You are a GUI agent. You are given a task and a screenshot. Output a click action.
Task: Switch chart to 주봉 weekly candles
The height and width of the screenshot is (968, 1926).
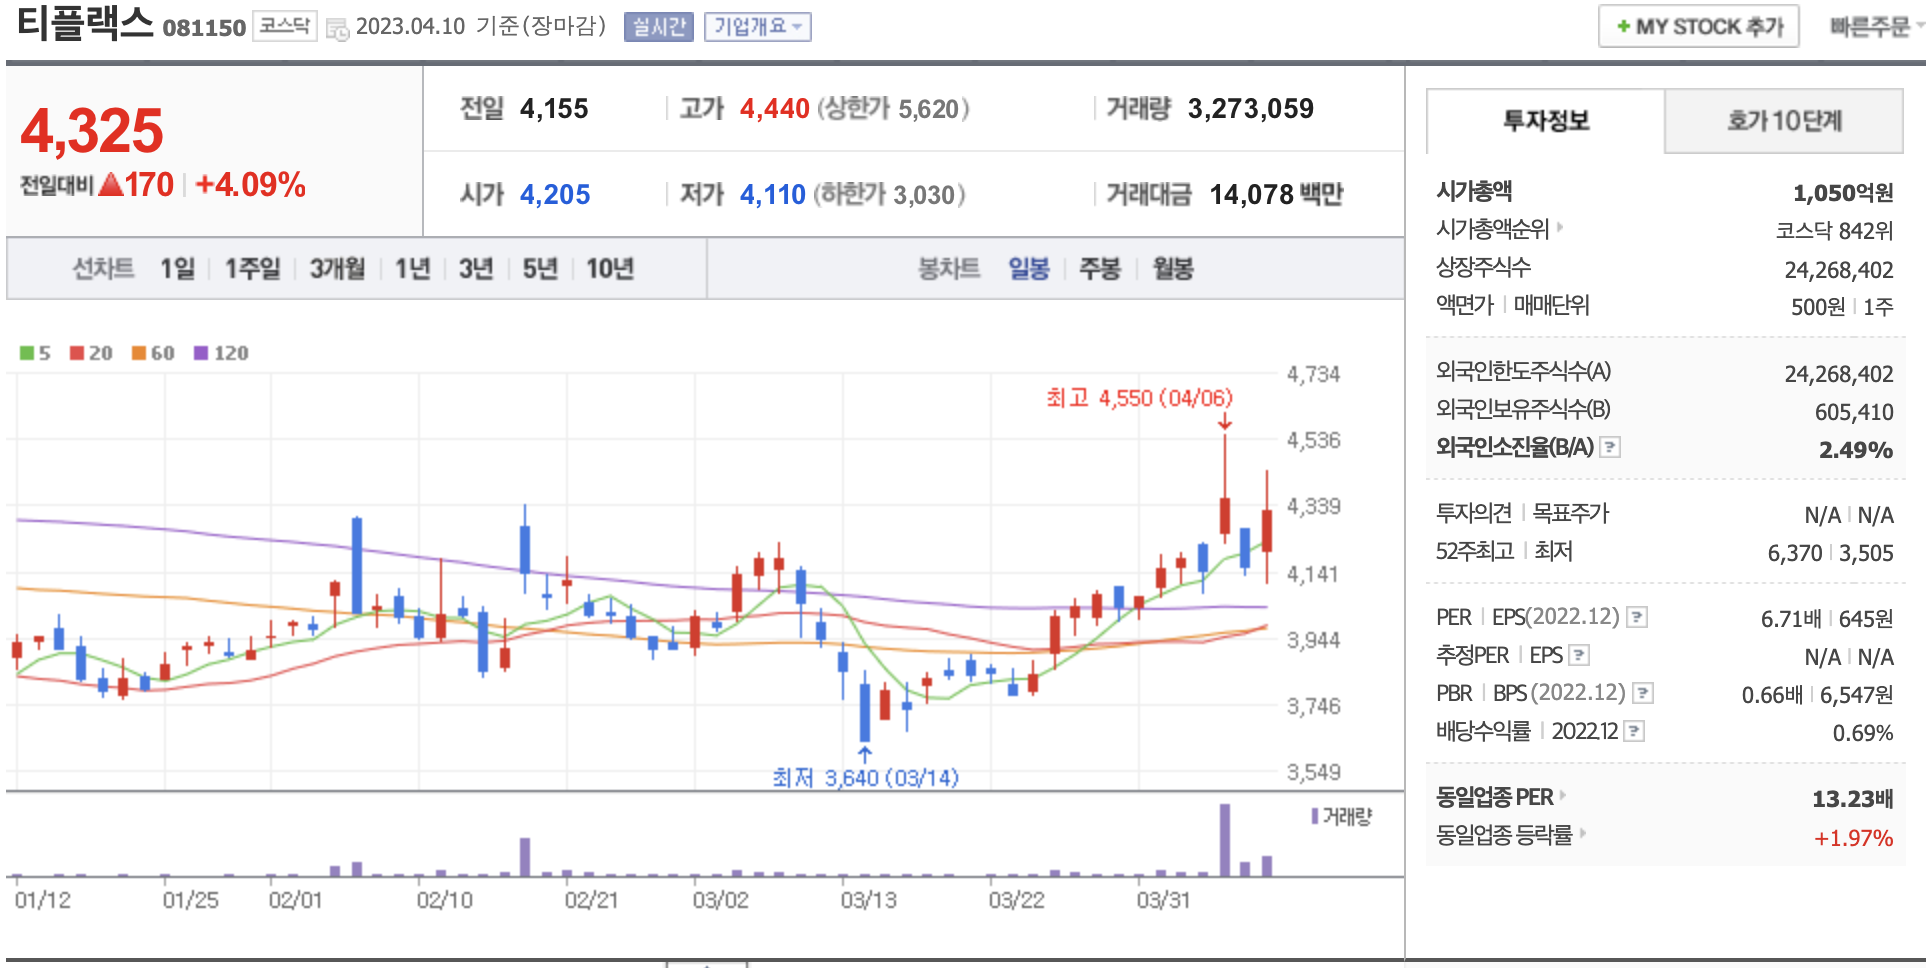pos(1099,268)
